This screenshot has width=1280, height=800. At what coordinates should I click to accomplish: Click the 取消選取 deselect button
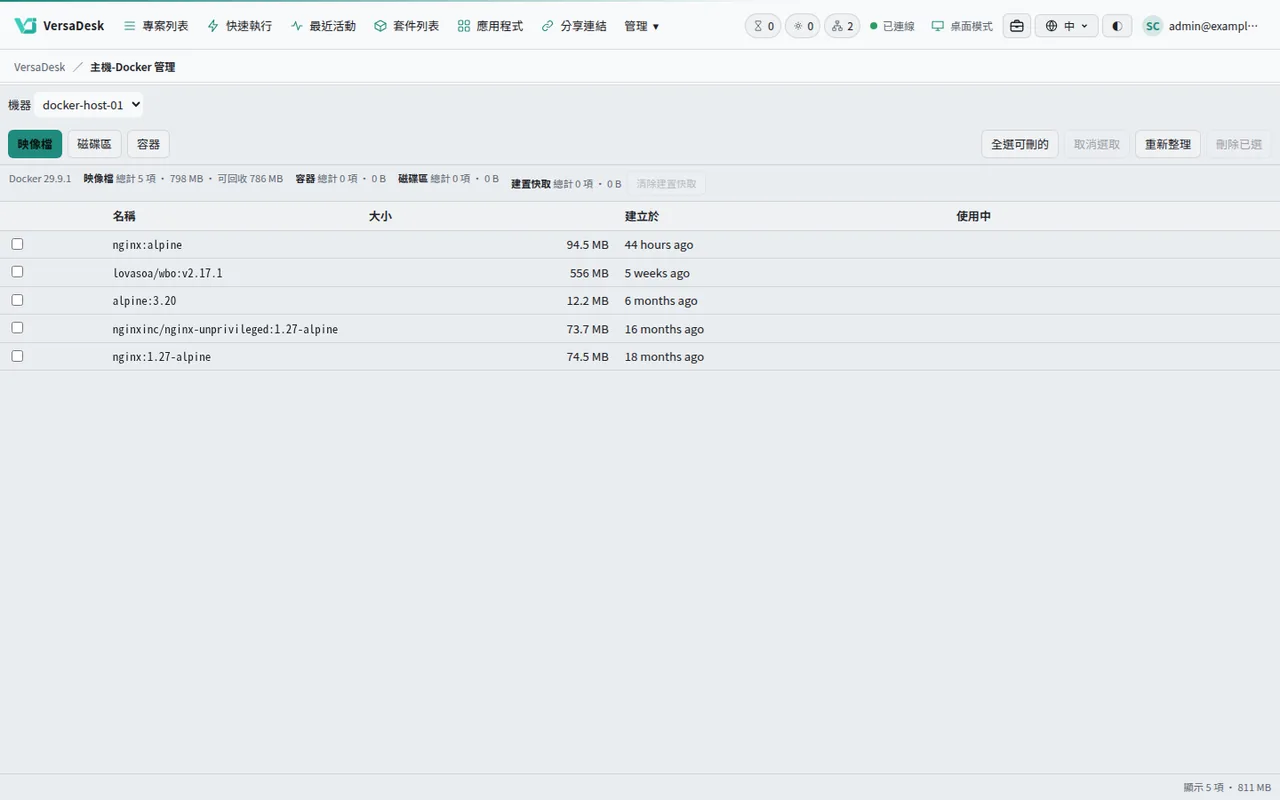(x=1097, y=144)
